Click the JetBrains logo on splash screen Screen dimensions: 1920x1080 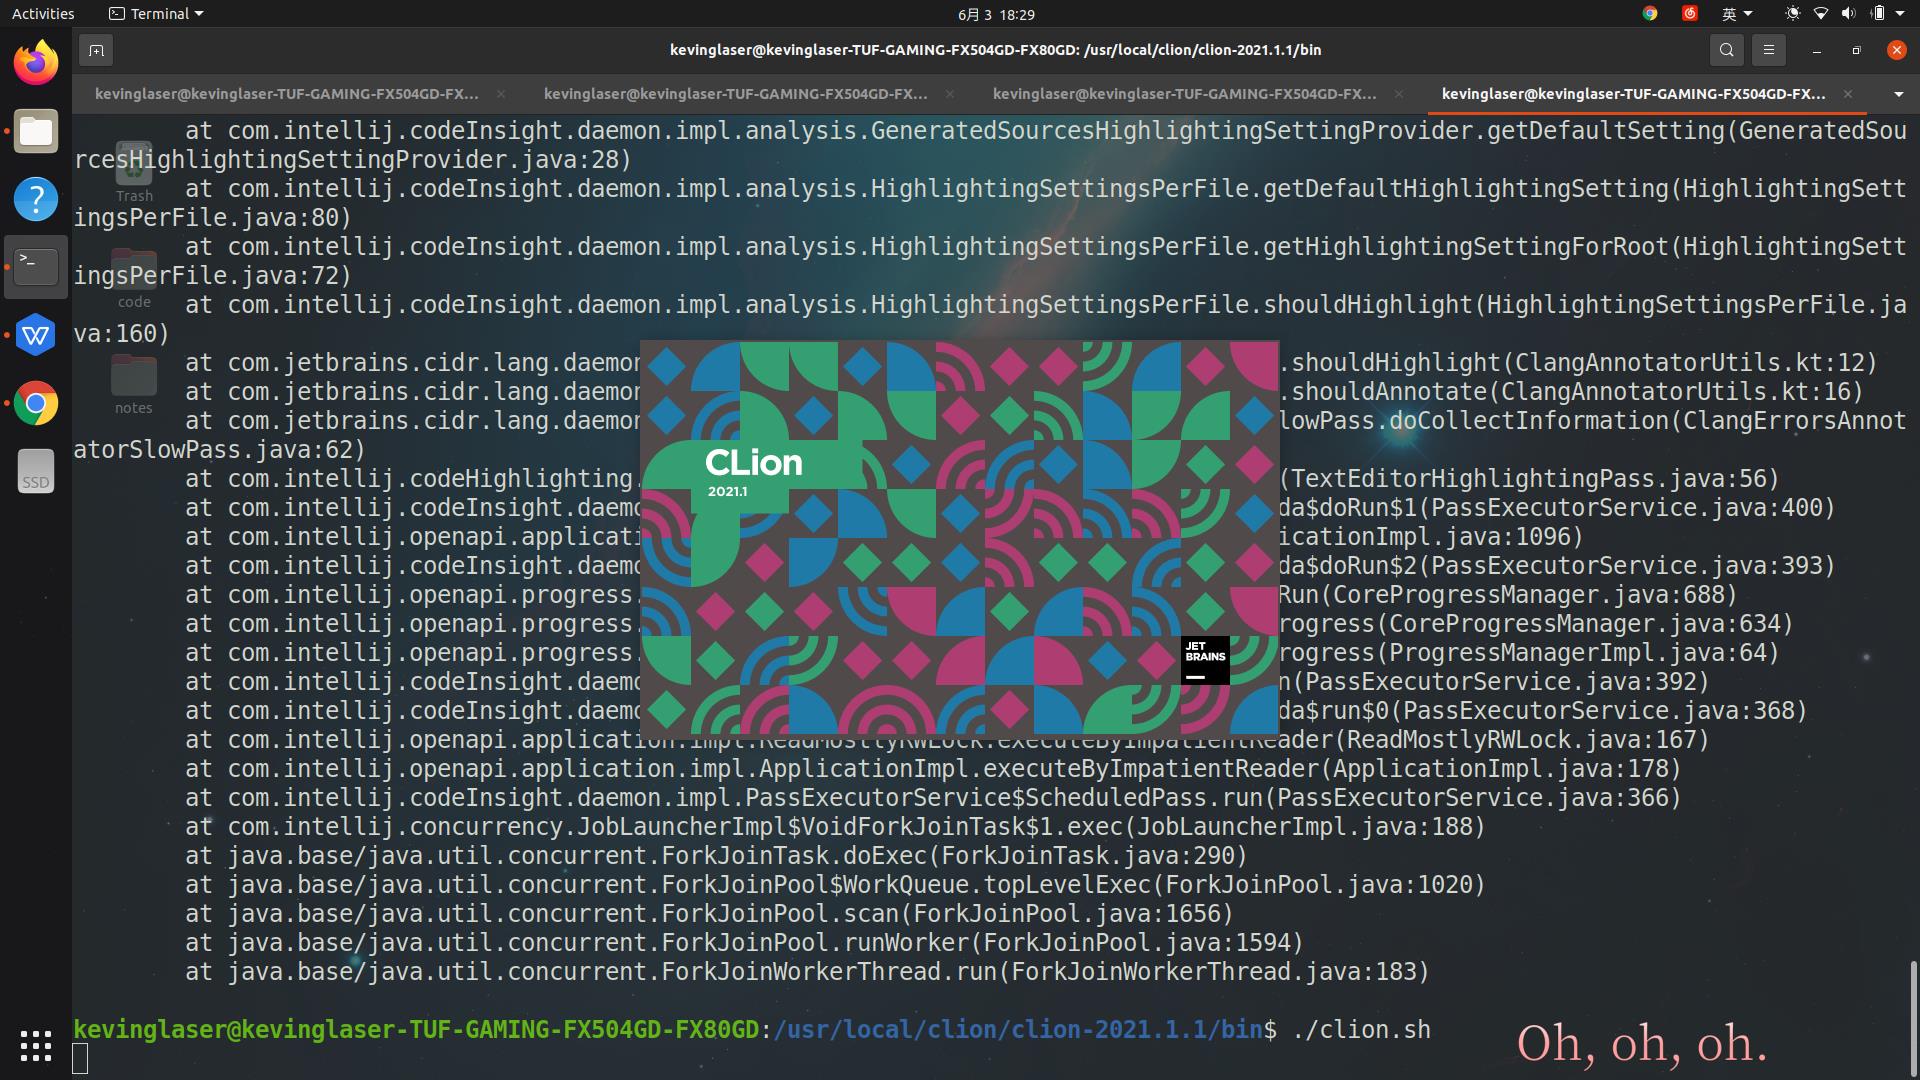pyautogui.click(x=1205, y=660)
